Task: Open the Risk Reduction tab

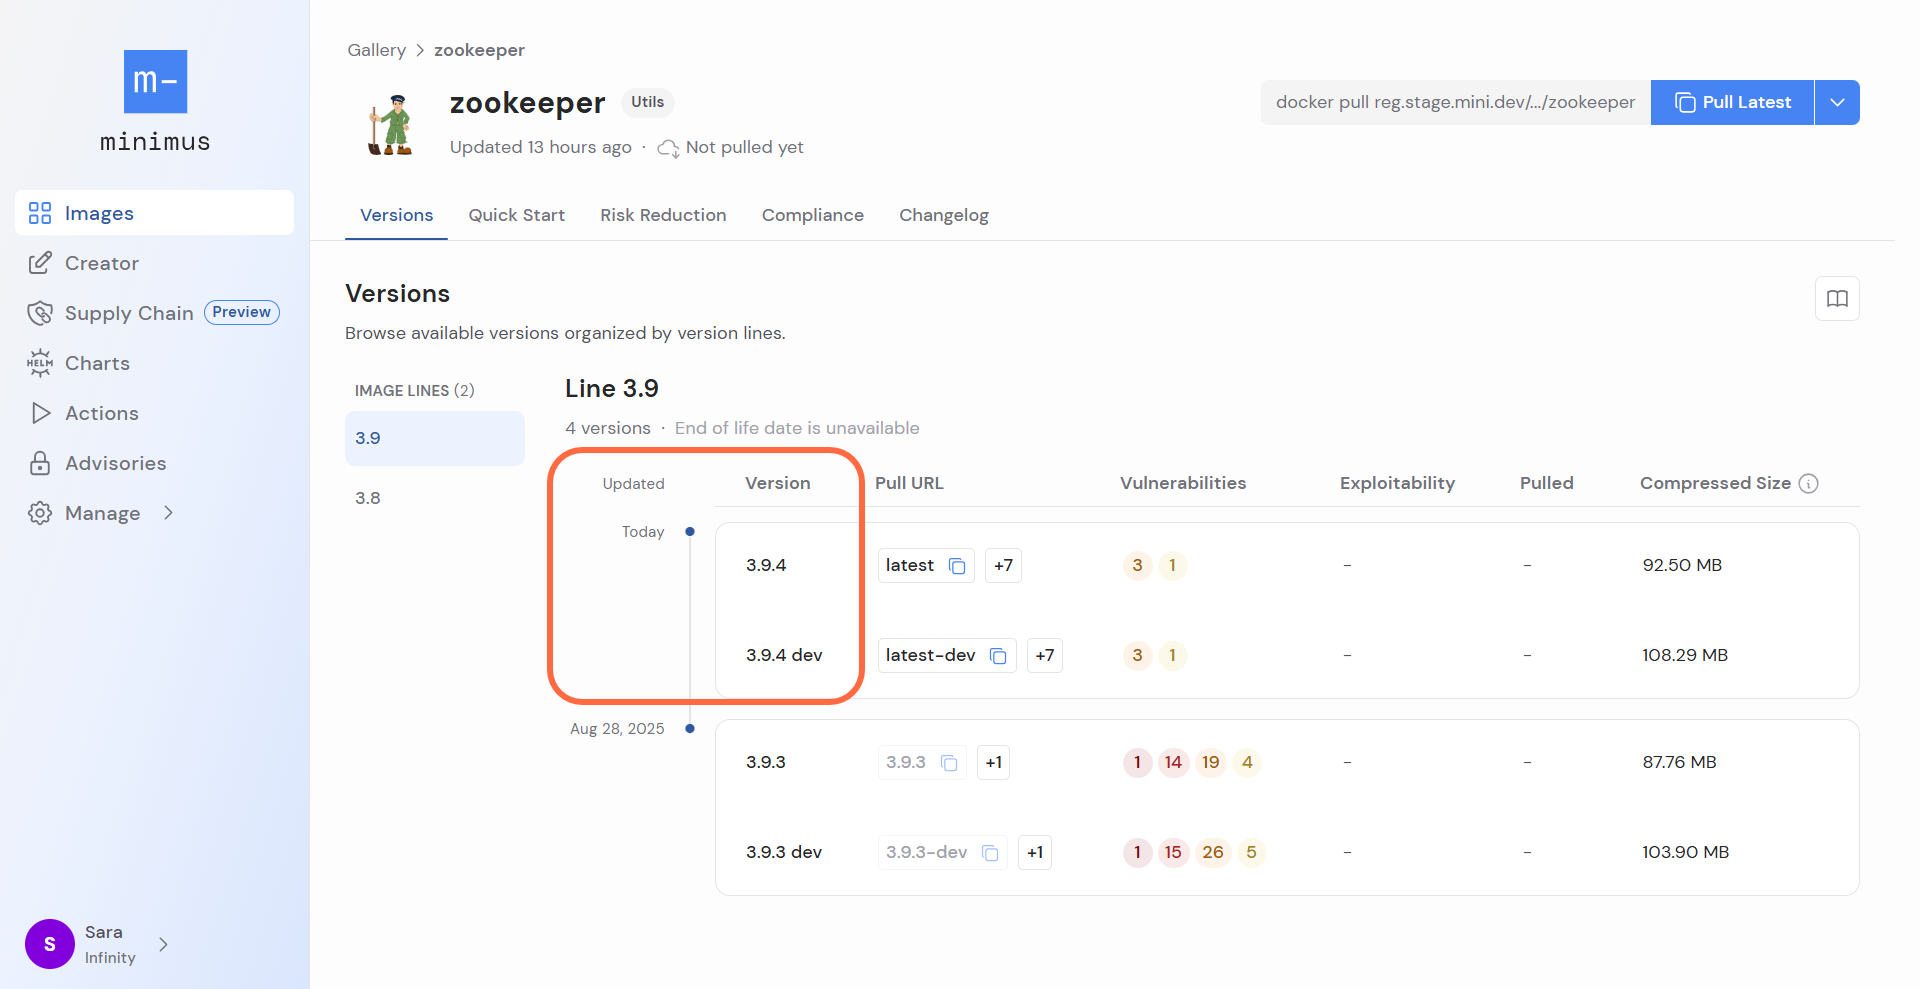Action: tap(663, 215)
